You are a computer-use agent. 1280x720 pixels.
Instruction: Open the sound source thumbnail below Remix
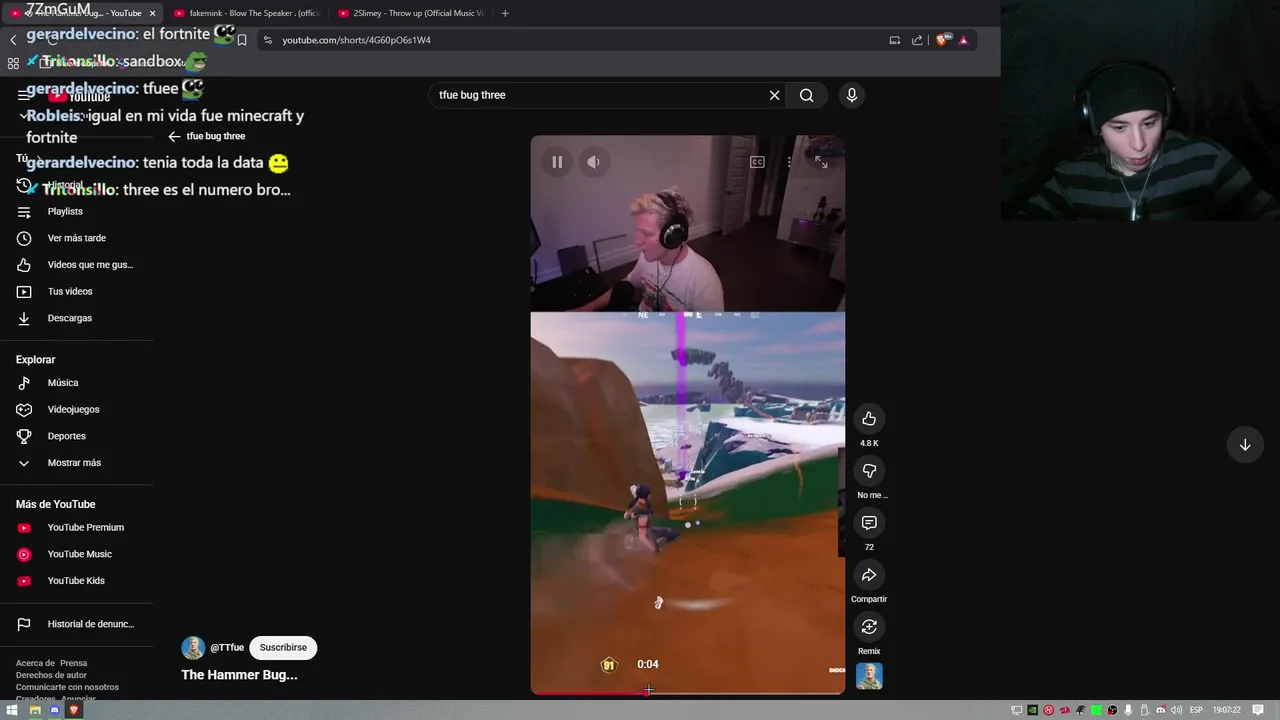point(869,676)
